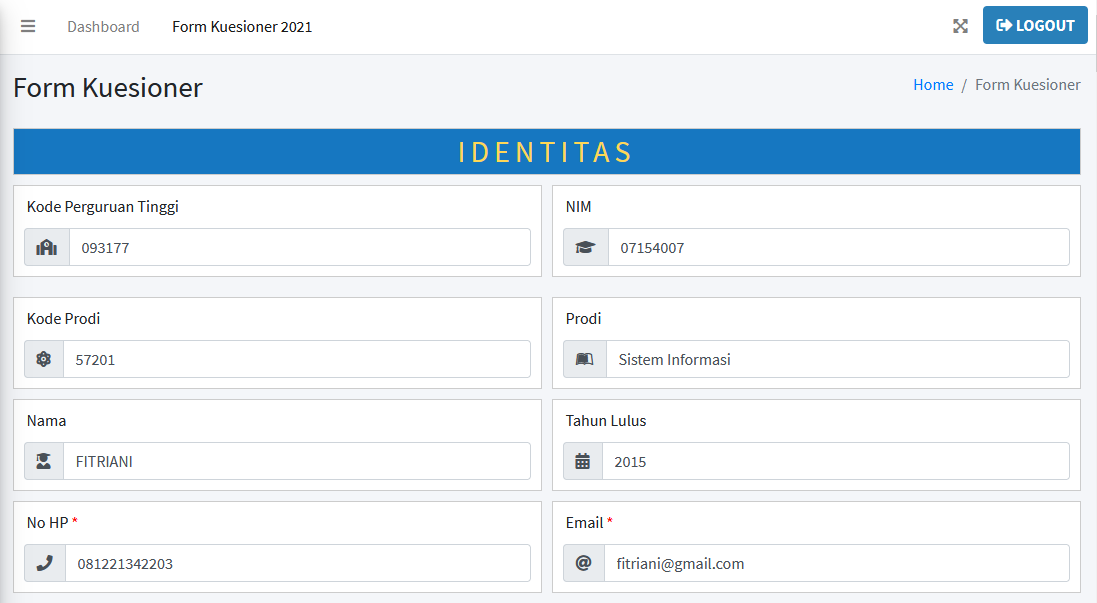1097x603 pixels.
Task: Open the Dashboard nav item
Action: [x=103, y=27]
